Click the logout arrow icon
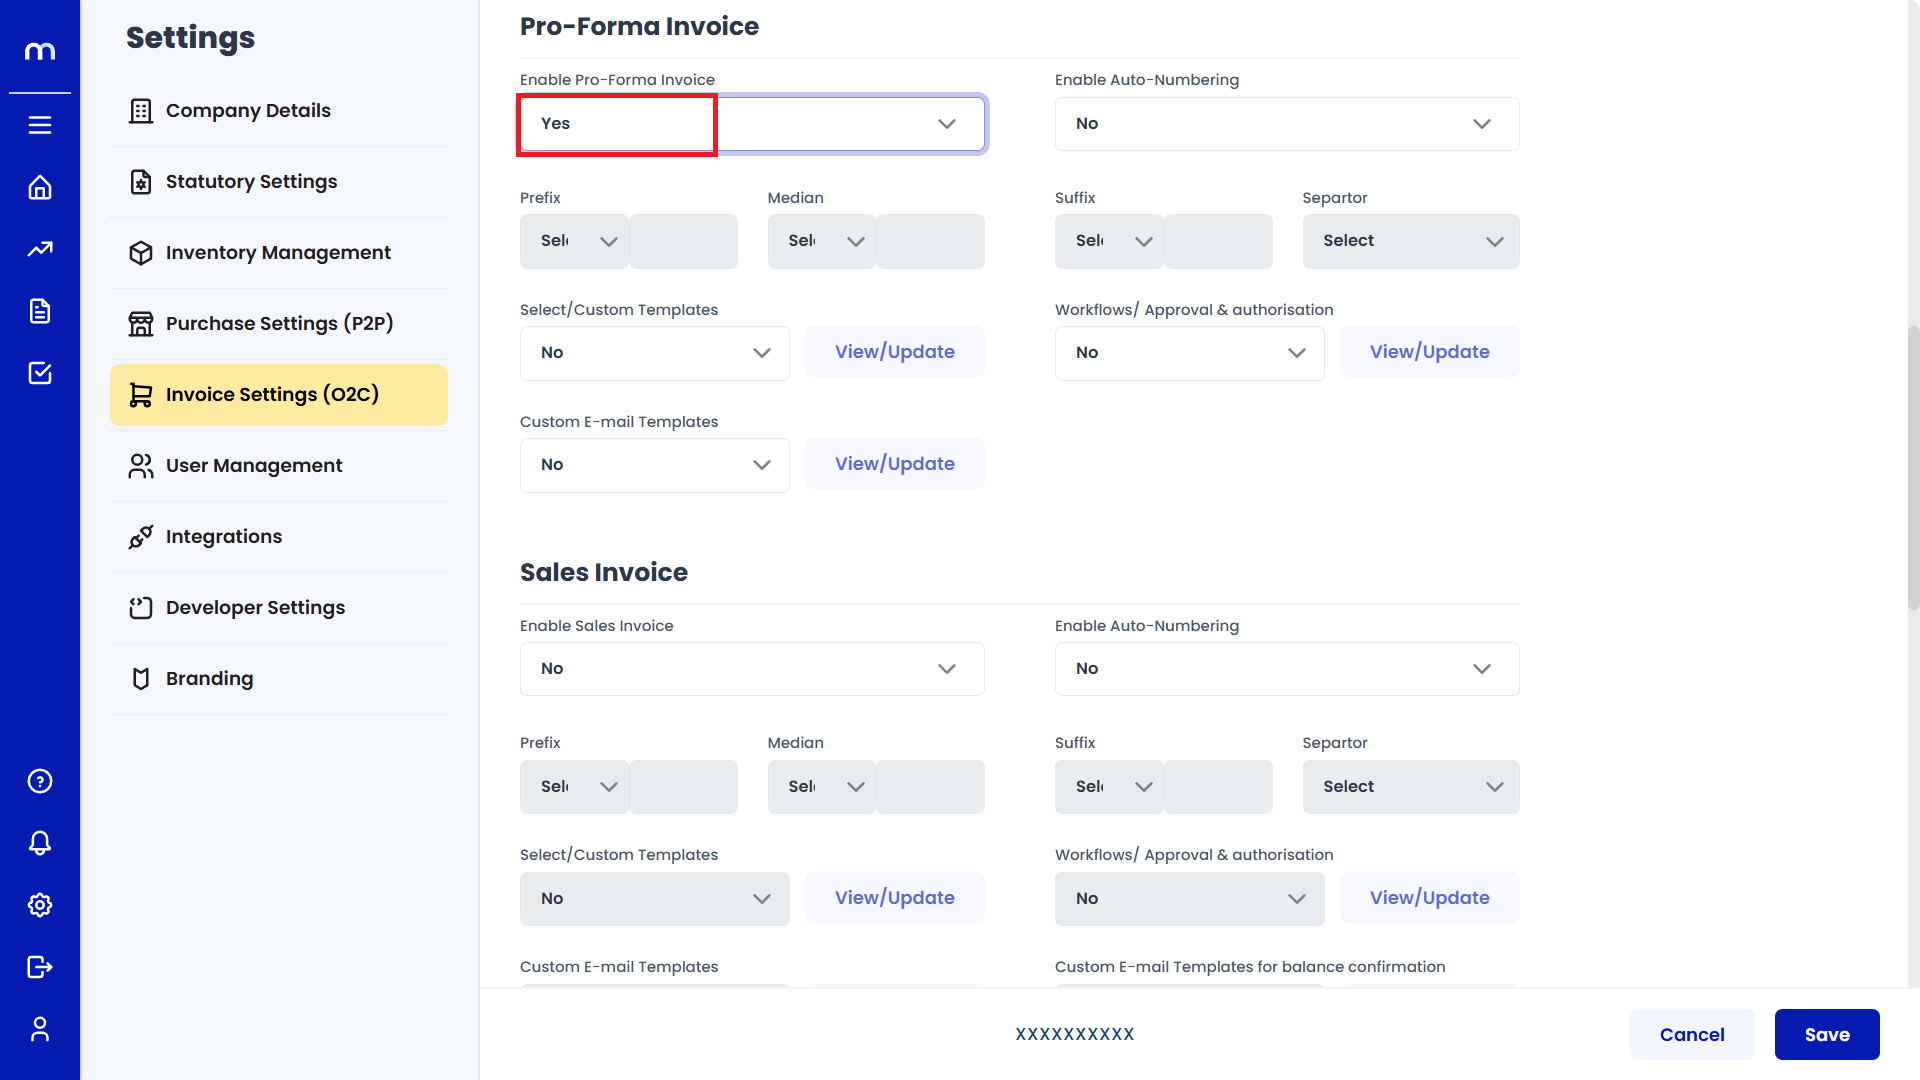 40,967
